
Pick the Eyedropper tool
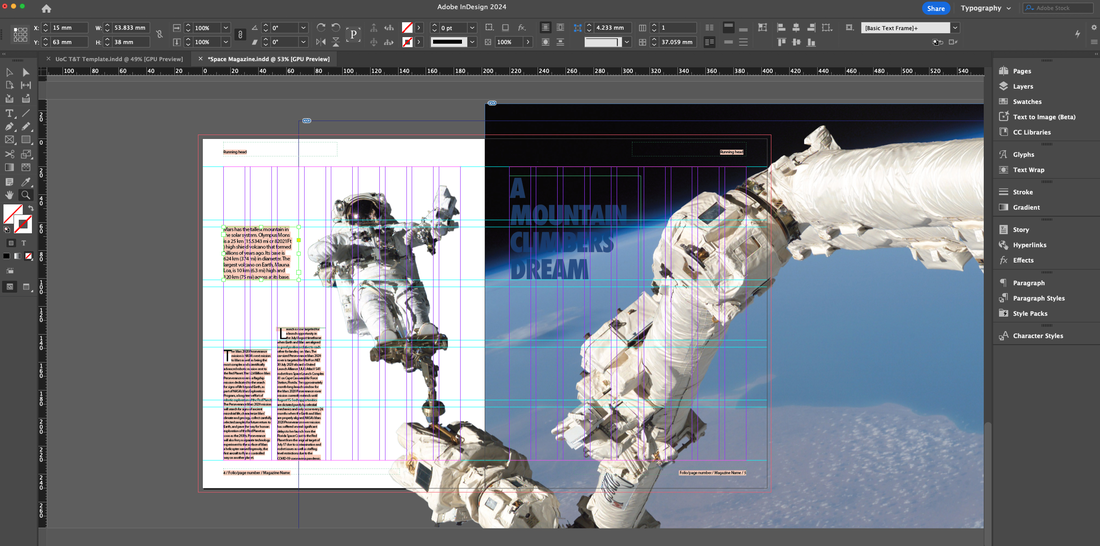[x=26, y=182]
